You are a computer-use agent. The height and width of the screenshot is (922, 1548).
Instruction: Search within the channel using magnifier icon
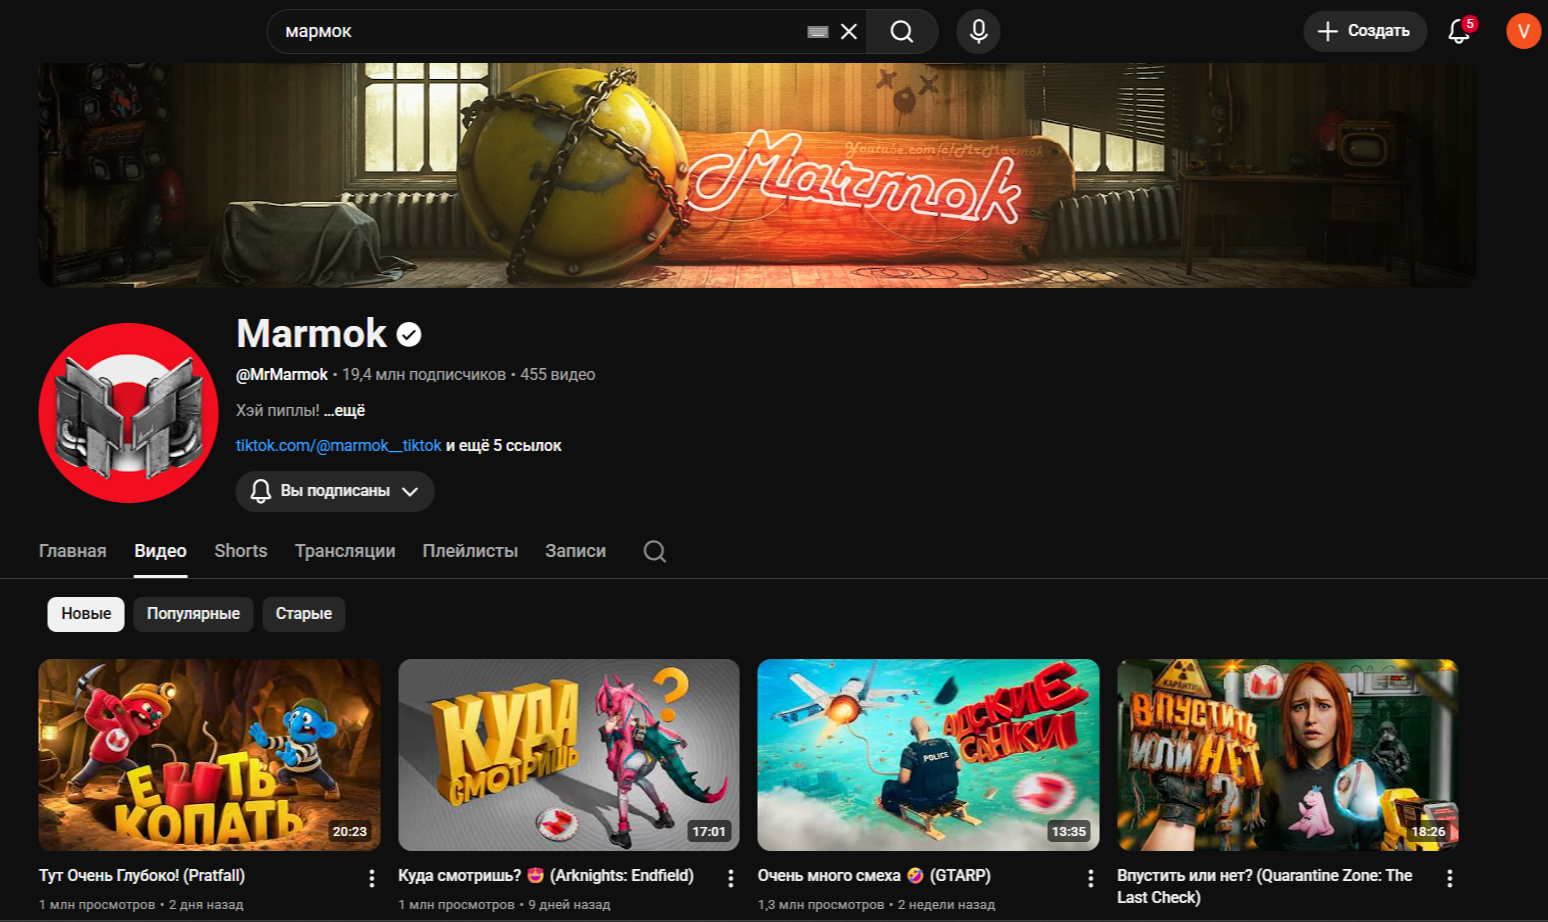(655, 551)
